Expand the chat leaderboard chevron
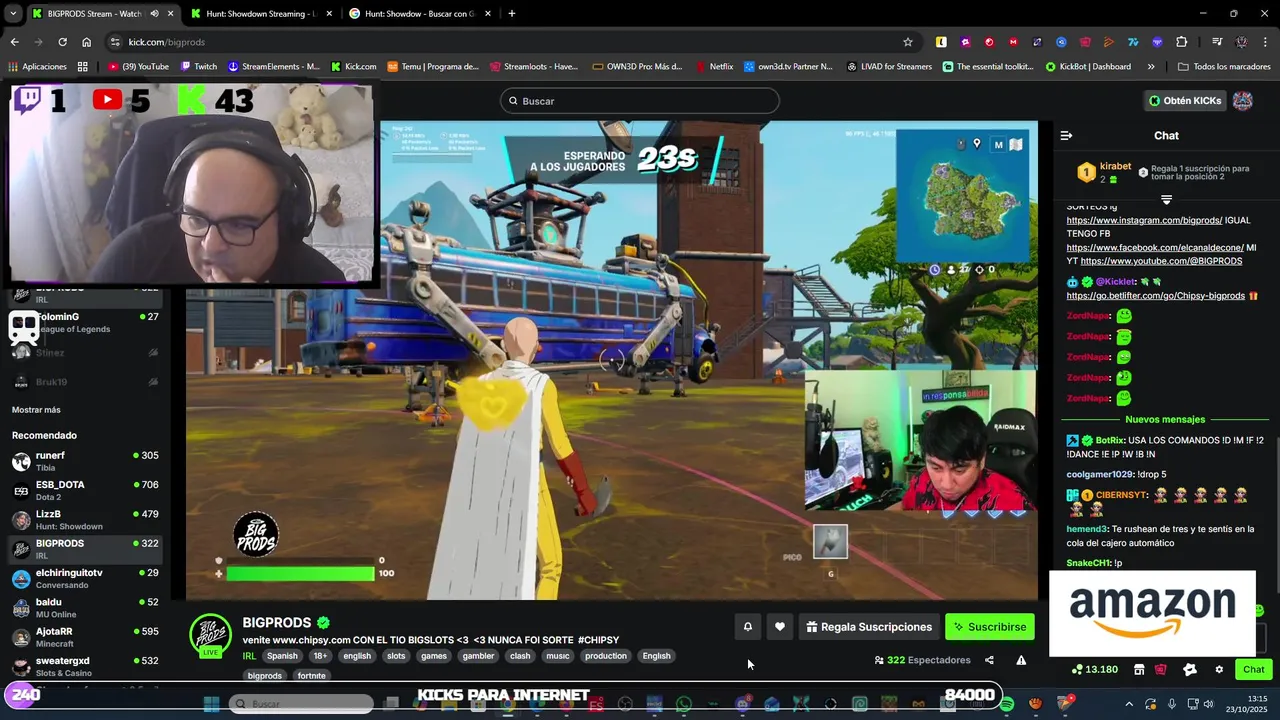The image size is (1280, 720). (1166, 200)
